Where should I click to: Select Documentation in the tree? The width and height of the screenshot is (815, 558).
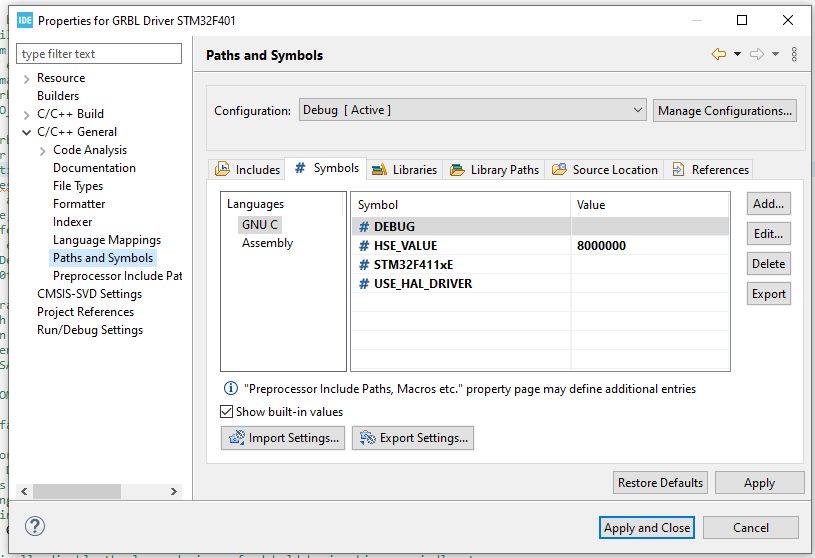(x=94, y=168)
